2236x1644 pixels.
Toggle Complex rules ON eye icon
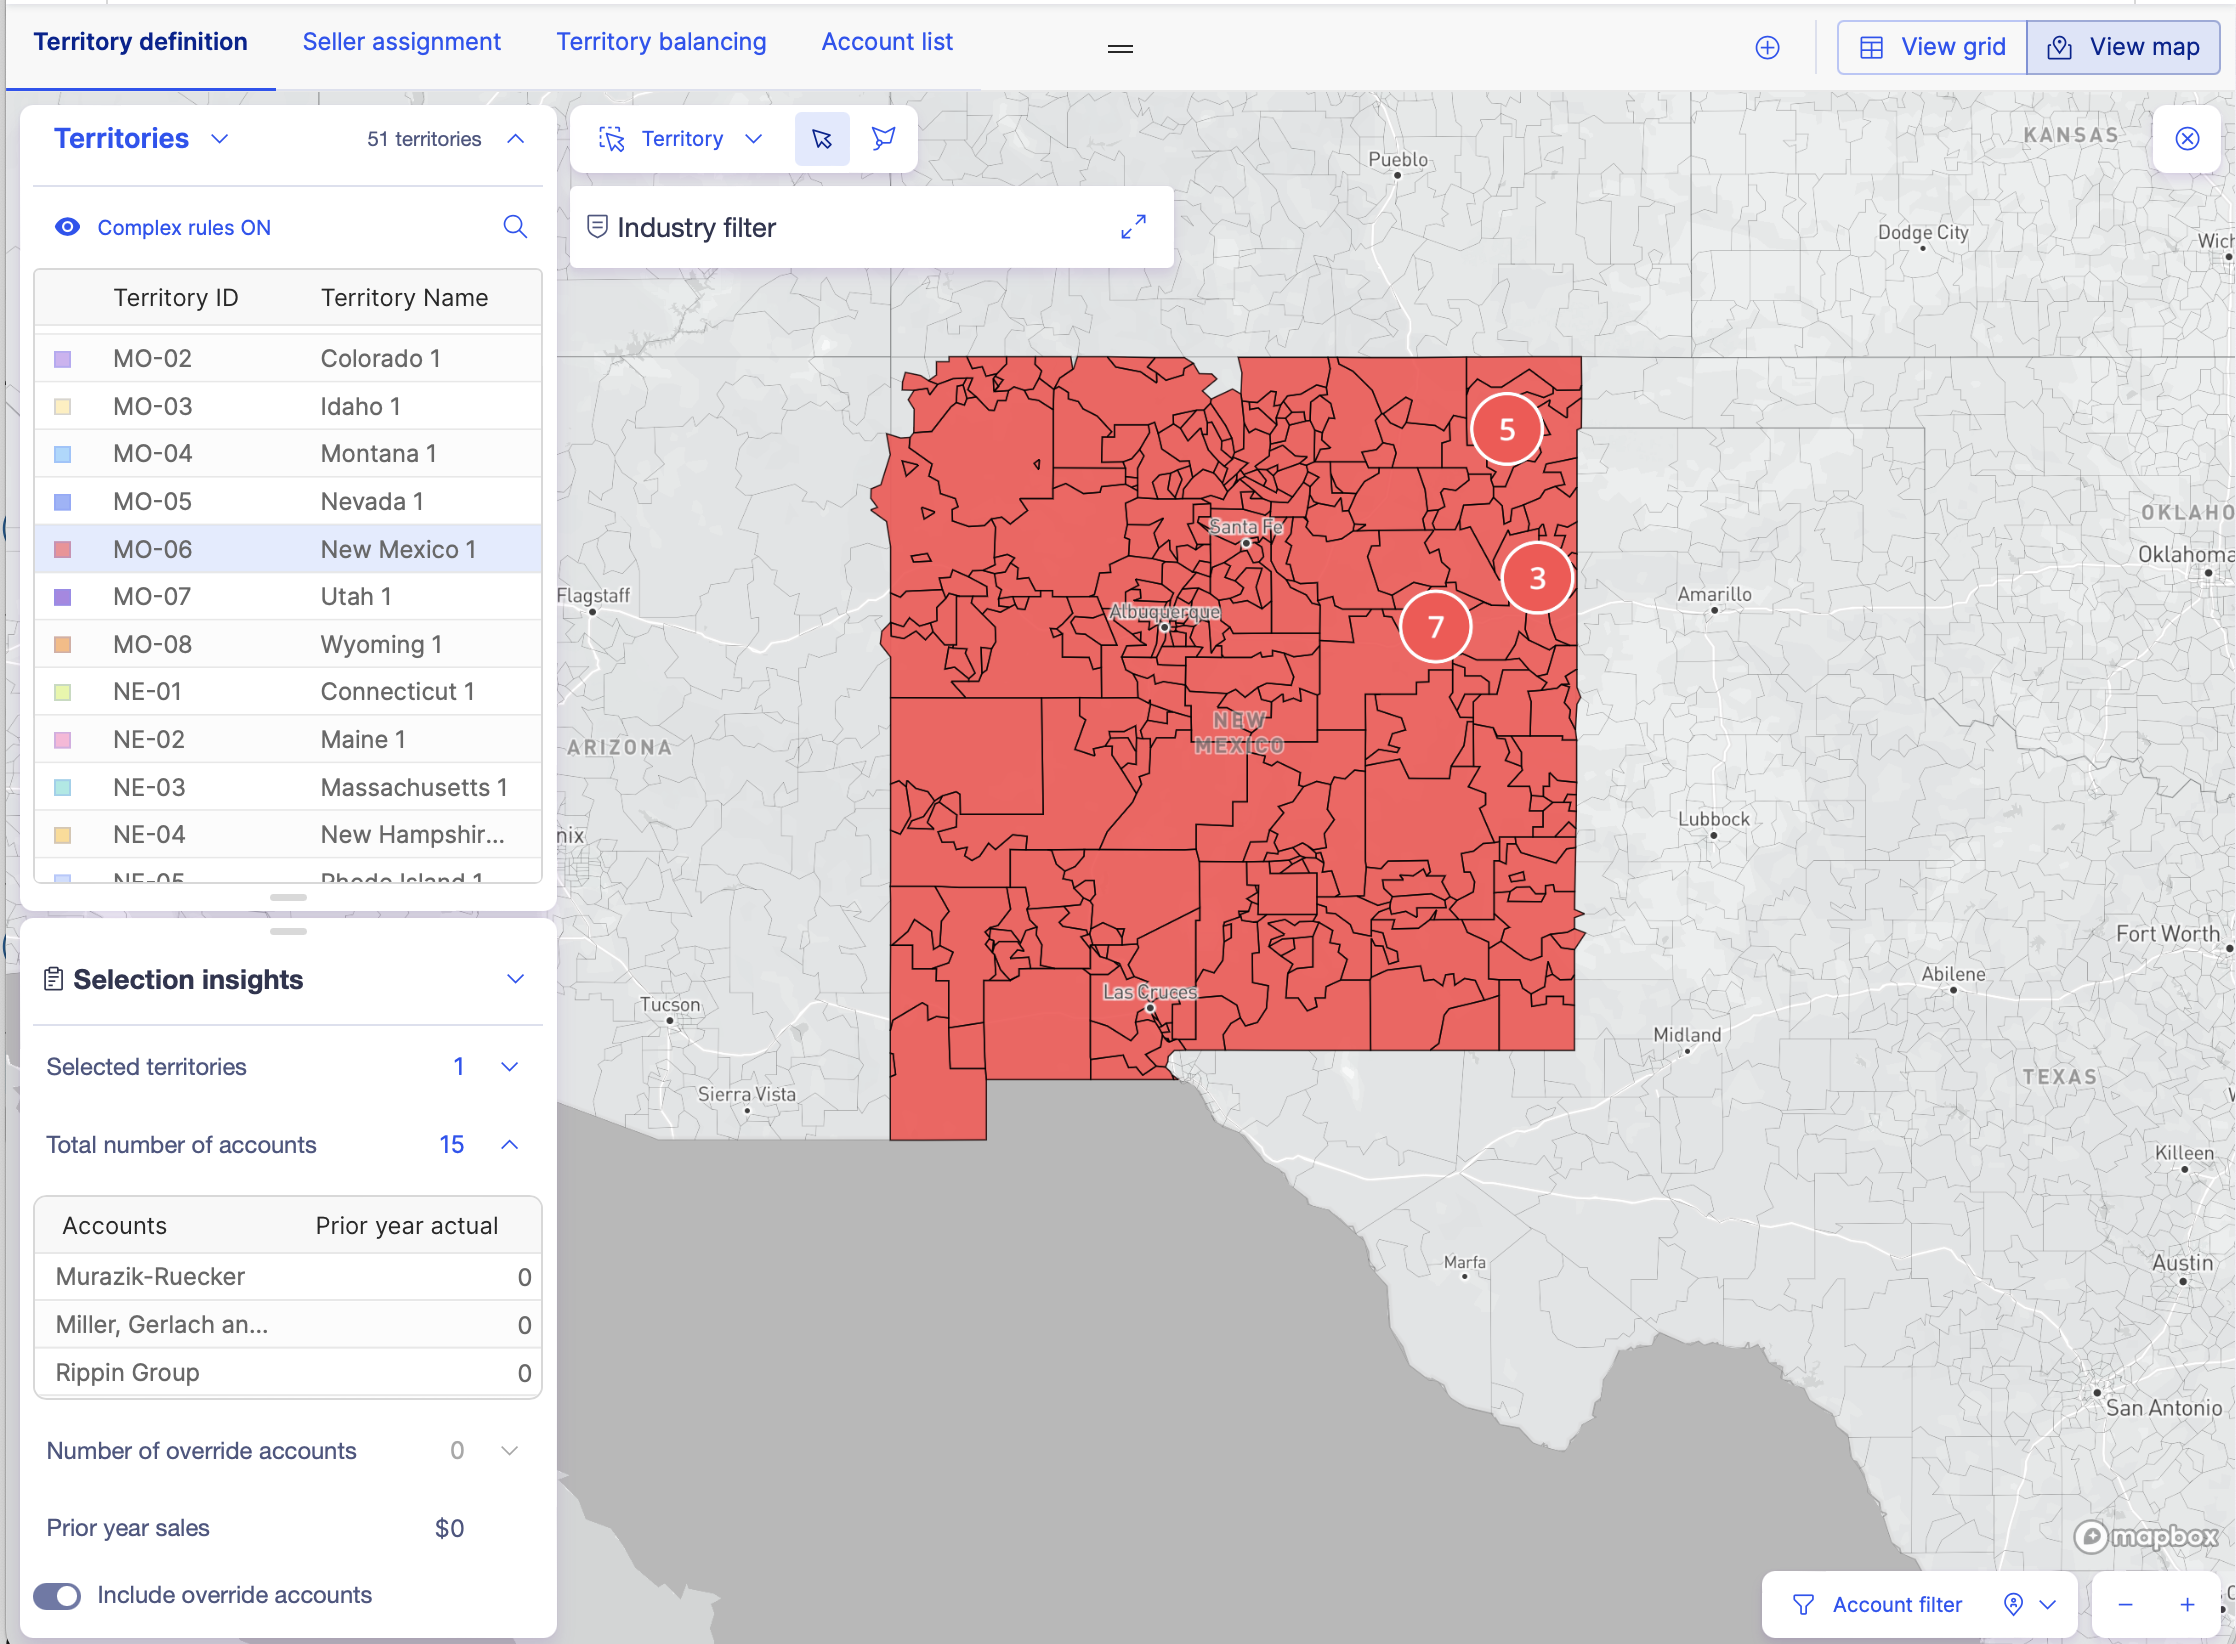tap(67, 227)
